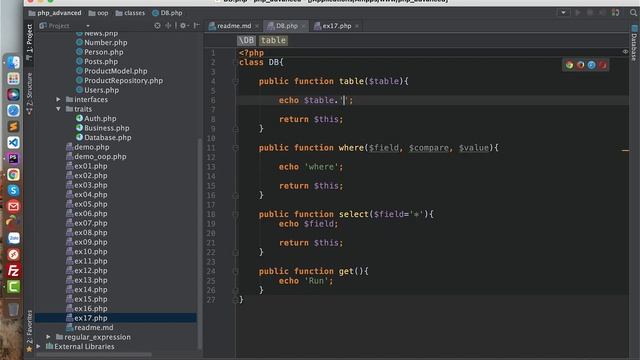The height and width of the screenshot is (360, 640).
Task: Click the scroll-from-source icon in Project panel
Action: click(x=157, y=26)
